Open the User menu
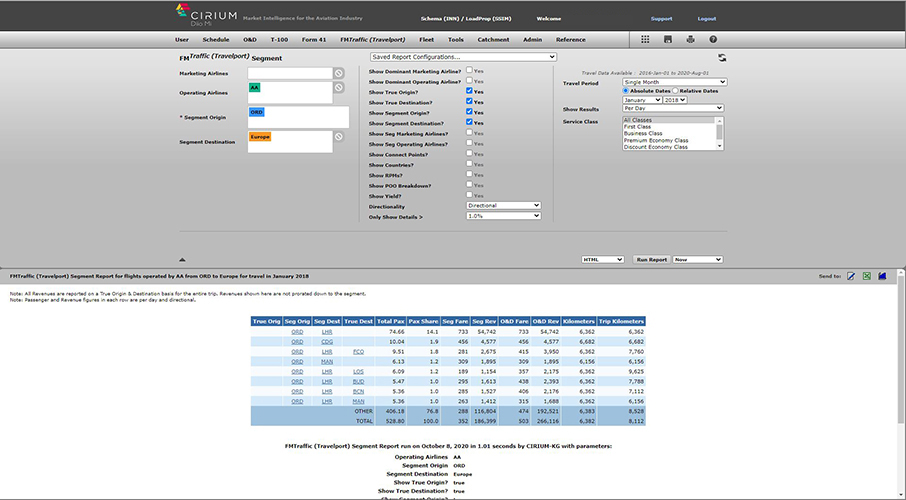This screenshot has width=906, height=500. point(182,40)
